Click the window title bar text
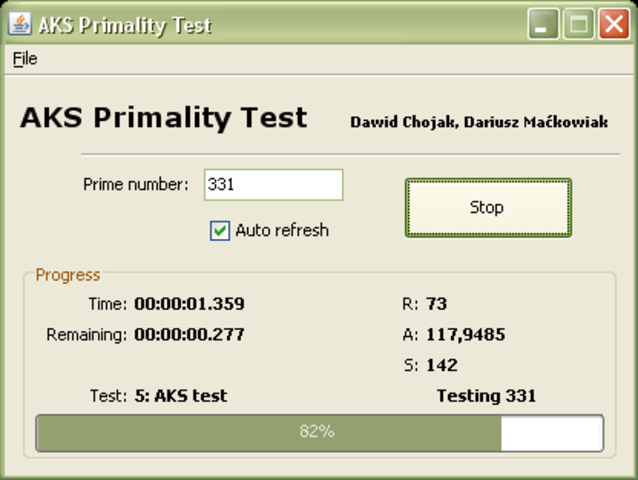The image size is (638, 480). coord(125,25)
